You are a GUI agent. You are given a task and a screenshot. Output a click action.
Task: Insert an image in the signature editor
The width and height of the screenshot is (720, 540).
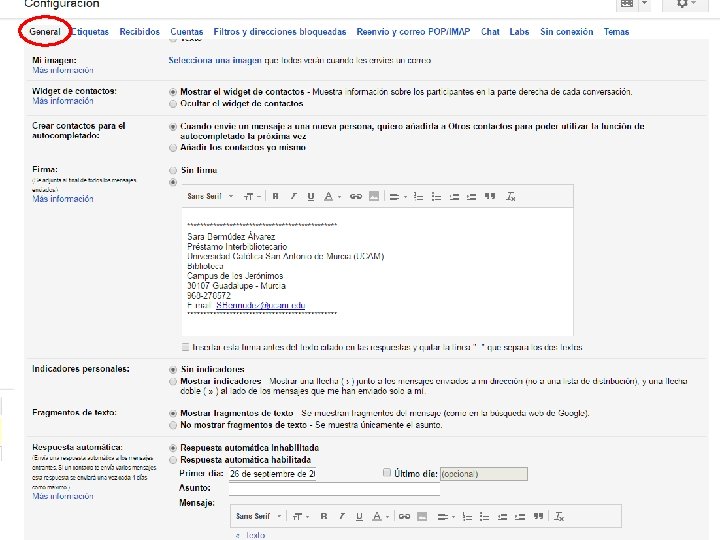374,197
